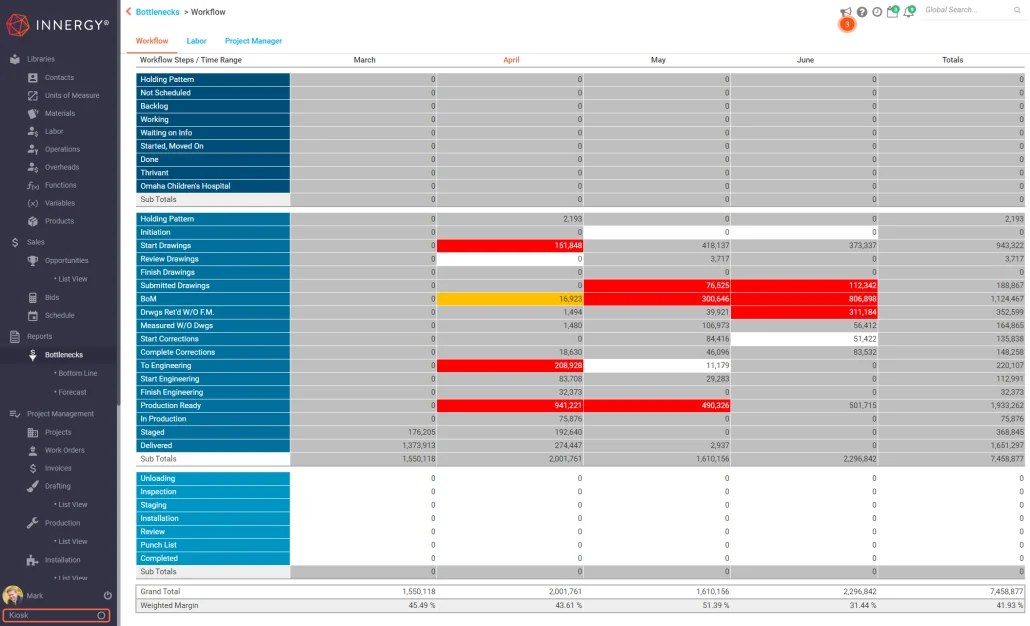This screenshot has width=1030, height=626.
Task: Click the Omaha Children's Hospital row
Action: tap(213, 186)
